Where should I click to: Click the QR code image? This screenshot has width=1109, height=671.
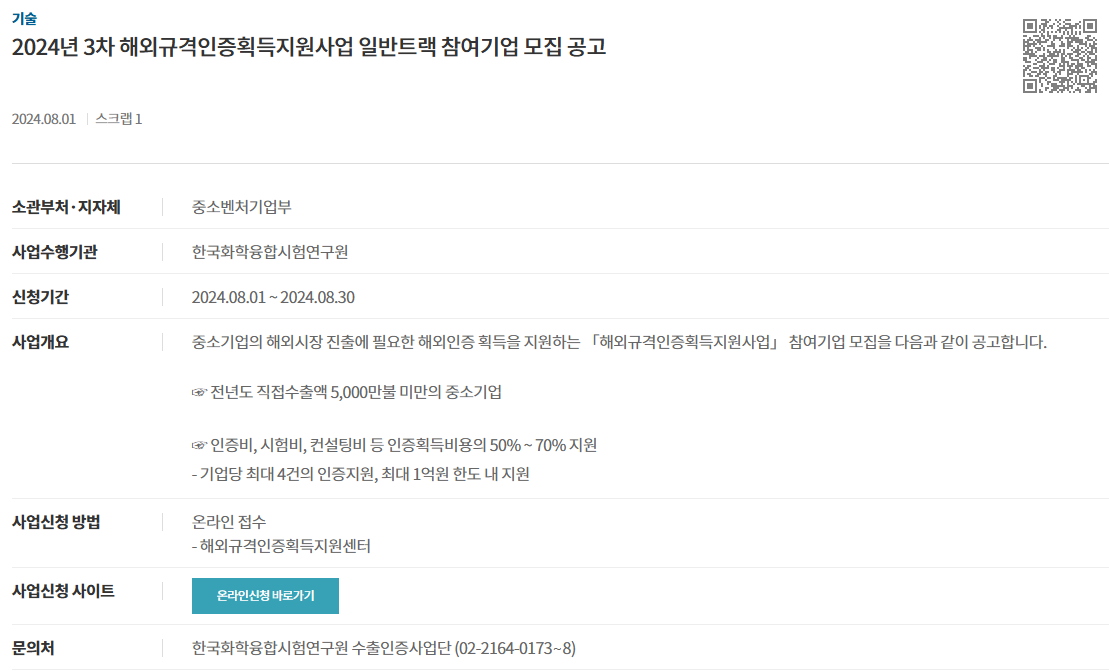pyautogui.click(x=1059, y=56)
